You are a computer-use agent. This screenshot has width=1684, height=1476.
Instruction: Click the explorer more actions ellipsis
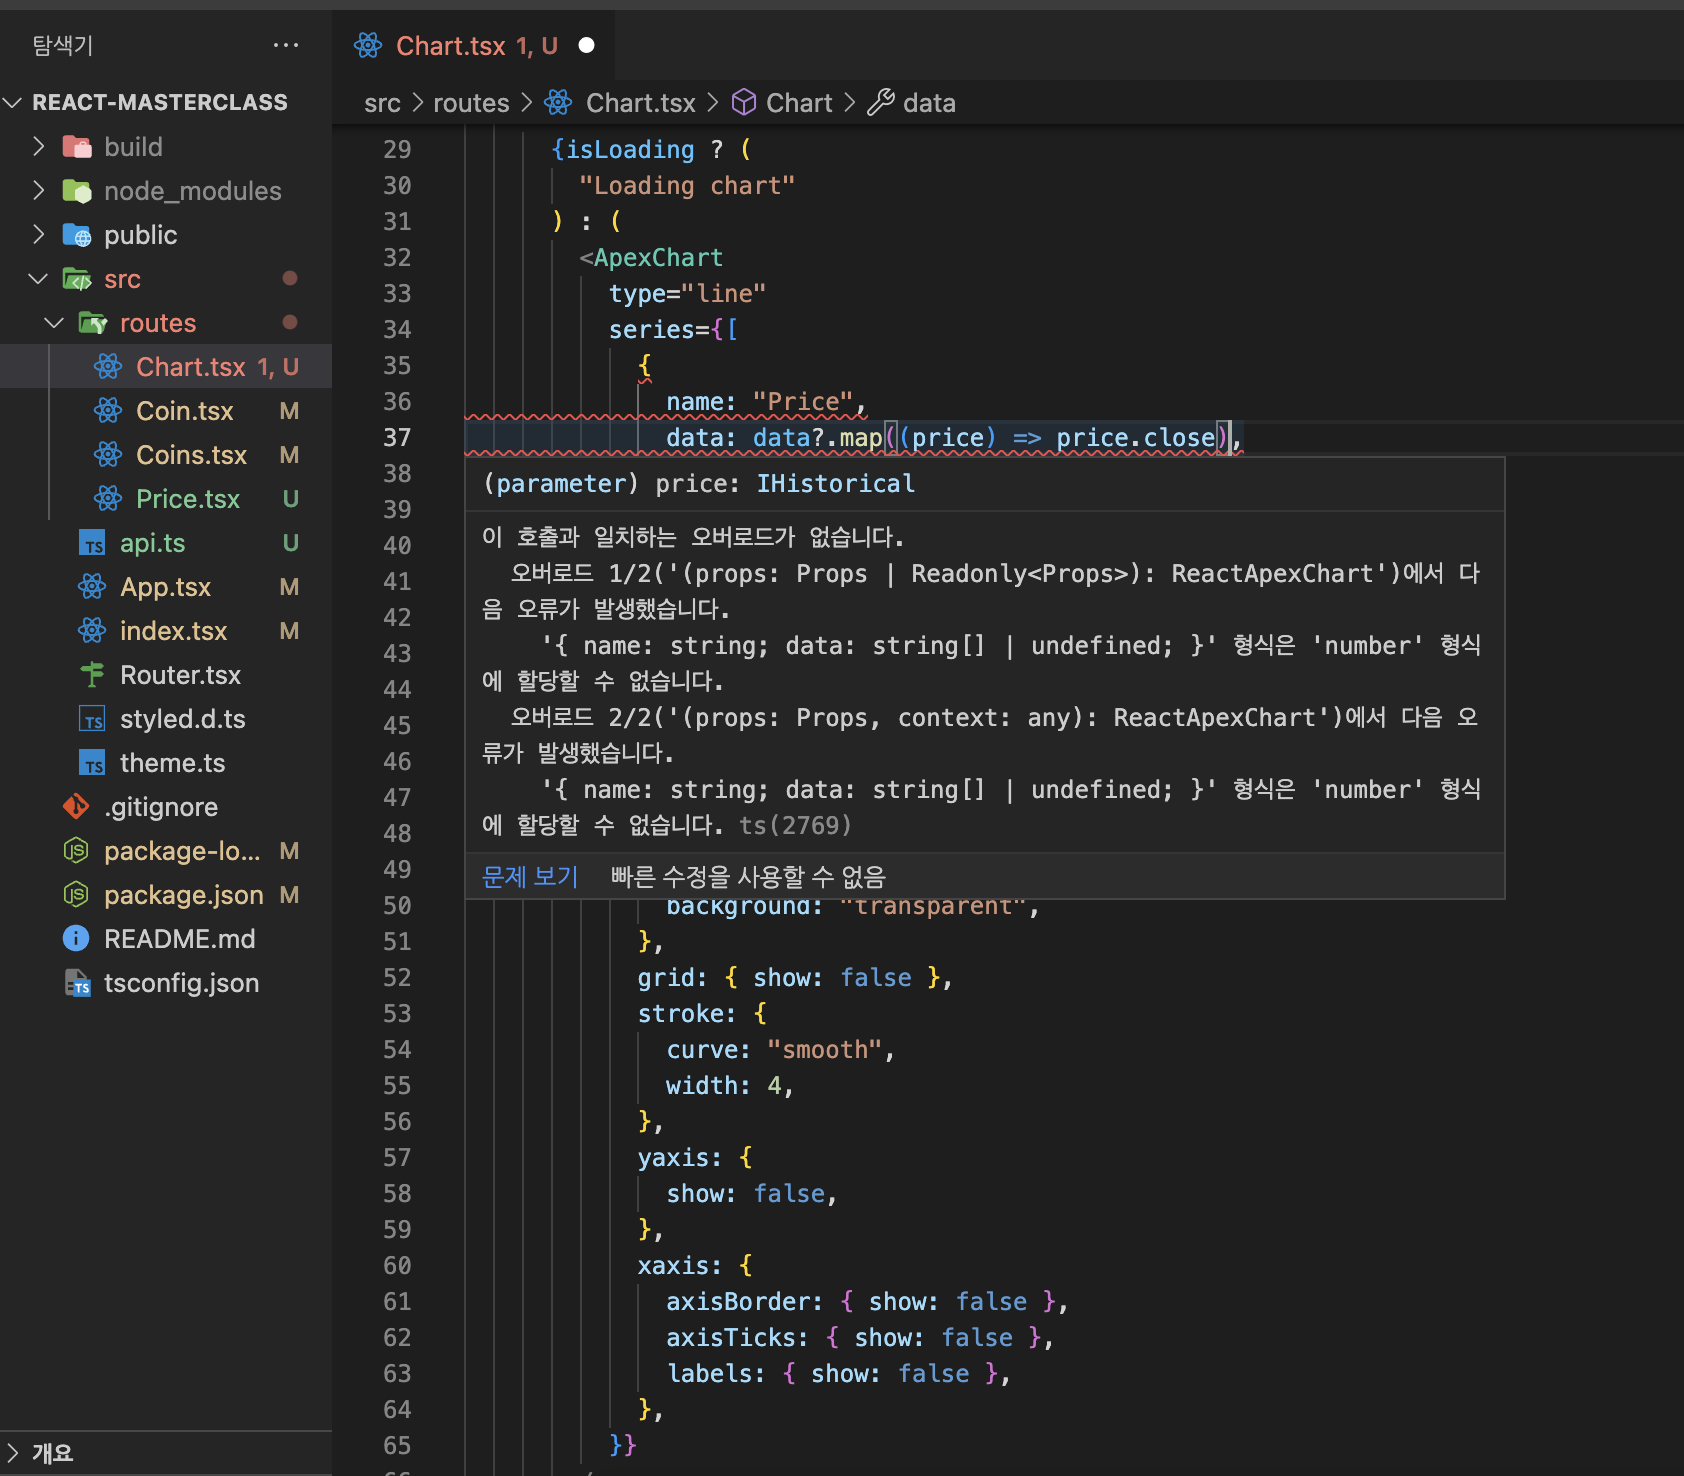pos(286,46)
